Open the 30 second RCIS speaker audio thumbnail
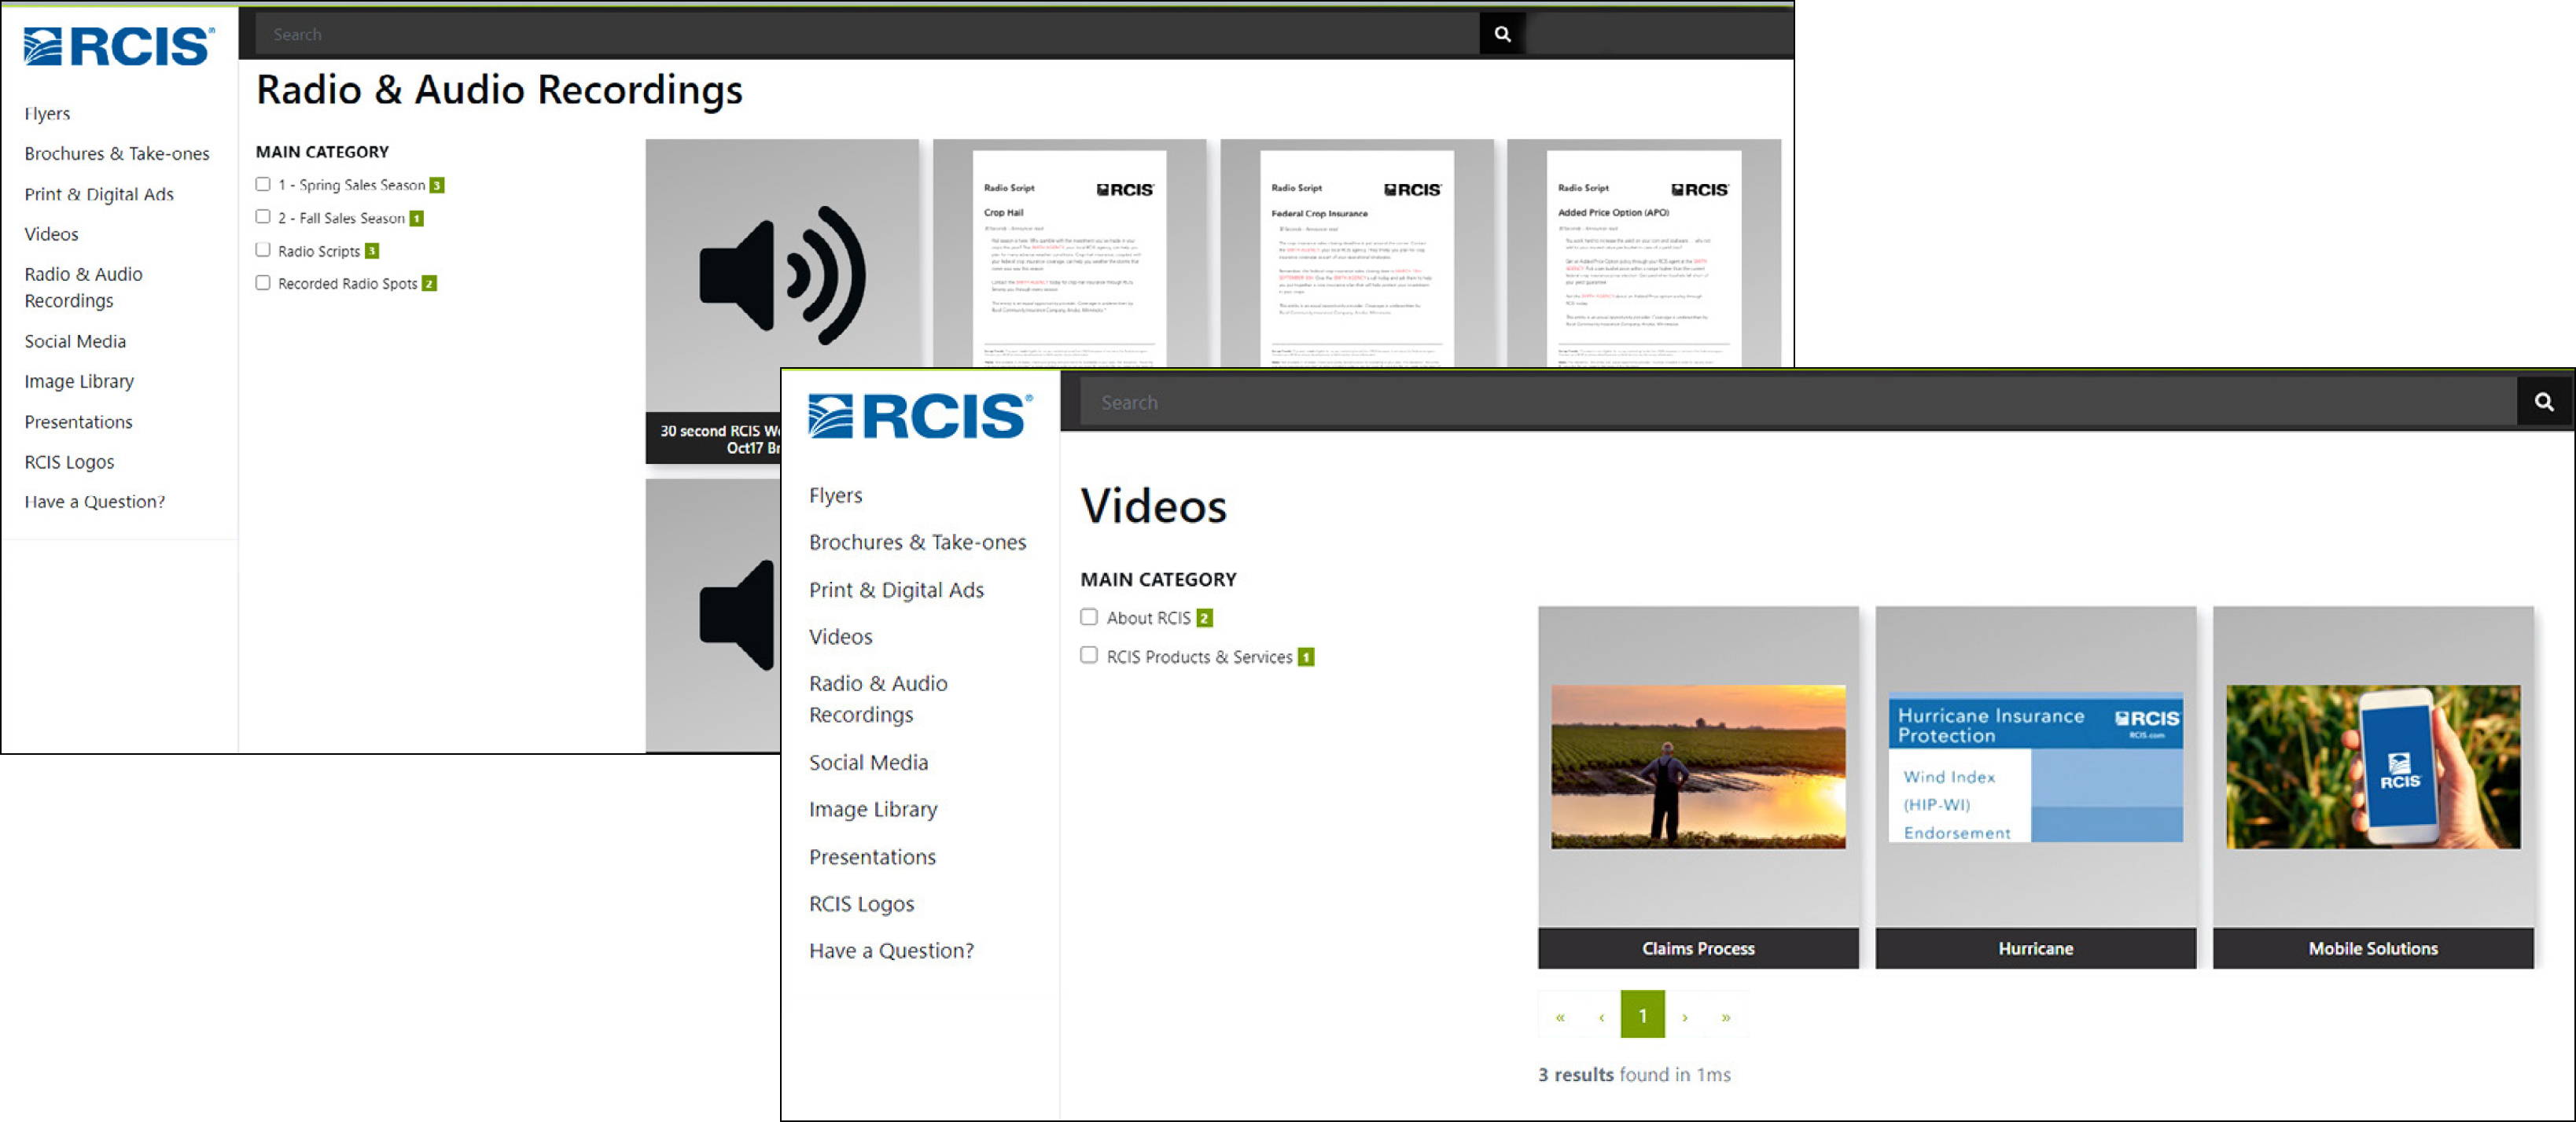The width and height of the screenshot is (2576, 1122). tap(781, 275)
